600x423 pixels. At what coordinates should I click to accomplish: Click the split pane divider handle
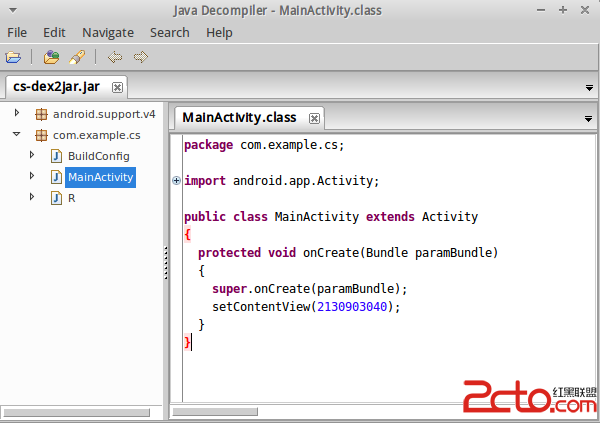[166, 263]
